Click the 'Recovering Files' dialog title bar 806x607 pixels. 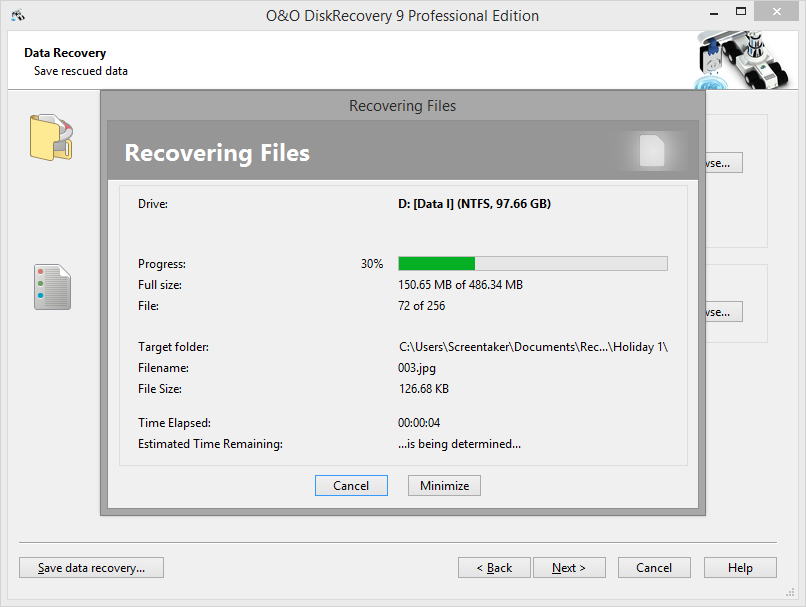pyautogui.click(x=402, y=105)
